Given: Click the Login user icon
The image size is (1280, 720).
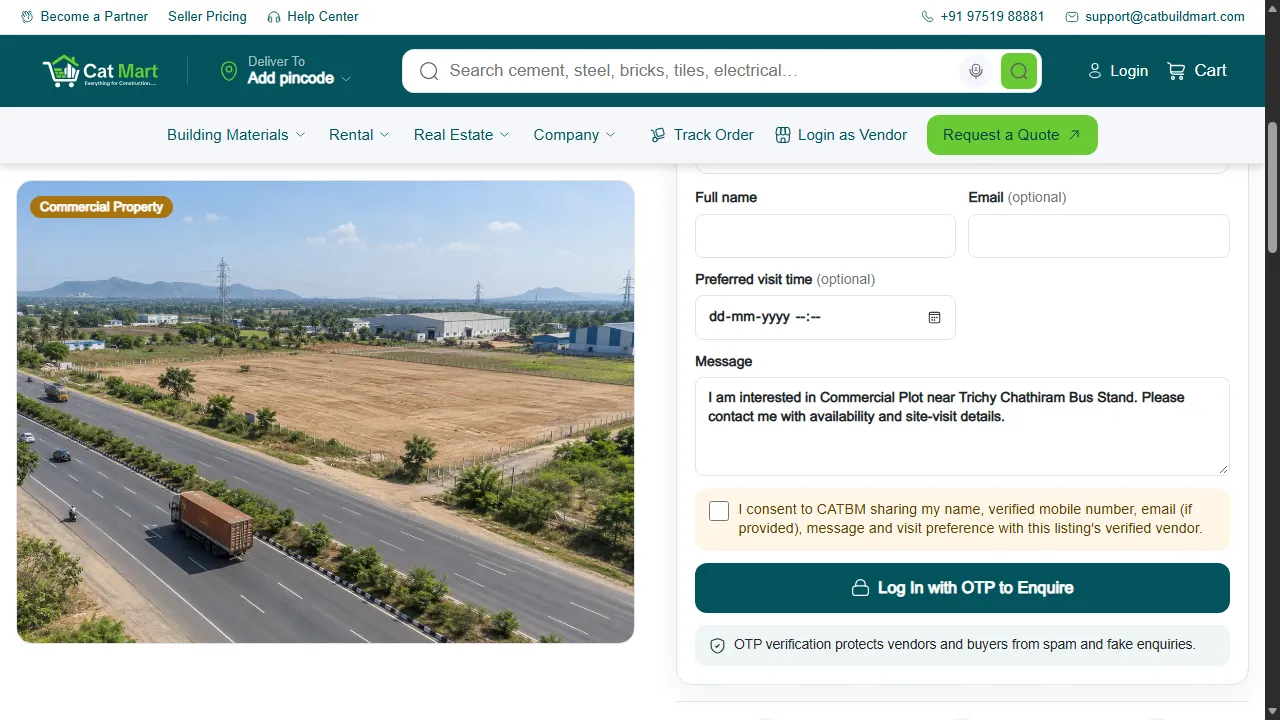Looking at the screenshot, I should click(x=1095, y=71).
